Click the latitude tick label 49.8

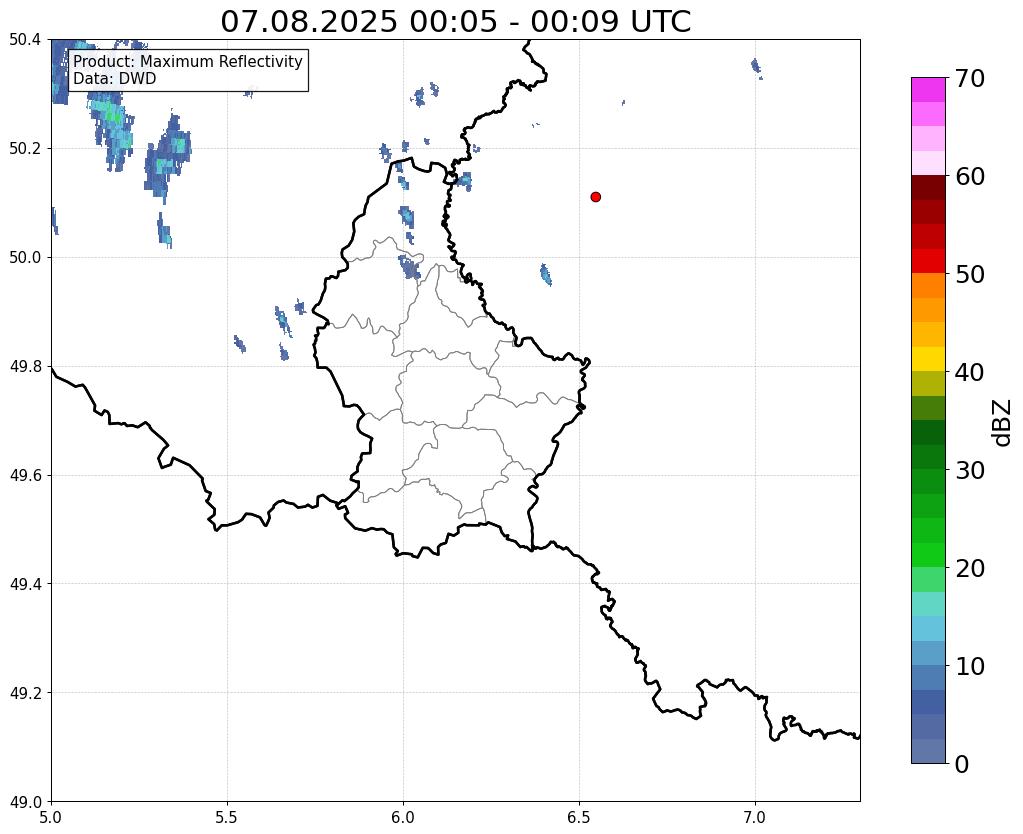tap(25, 367)
